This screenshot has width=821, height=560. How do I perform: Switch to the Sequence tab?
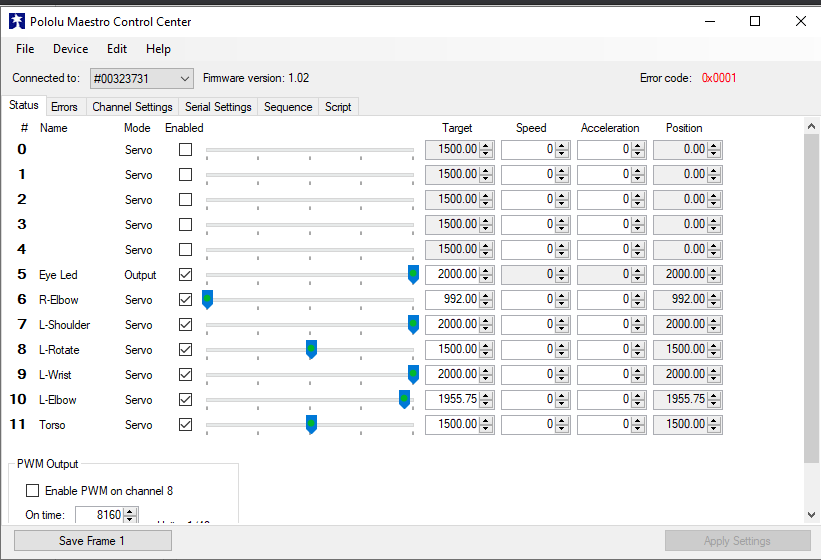[288, 107]
